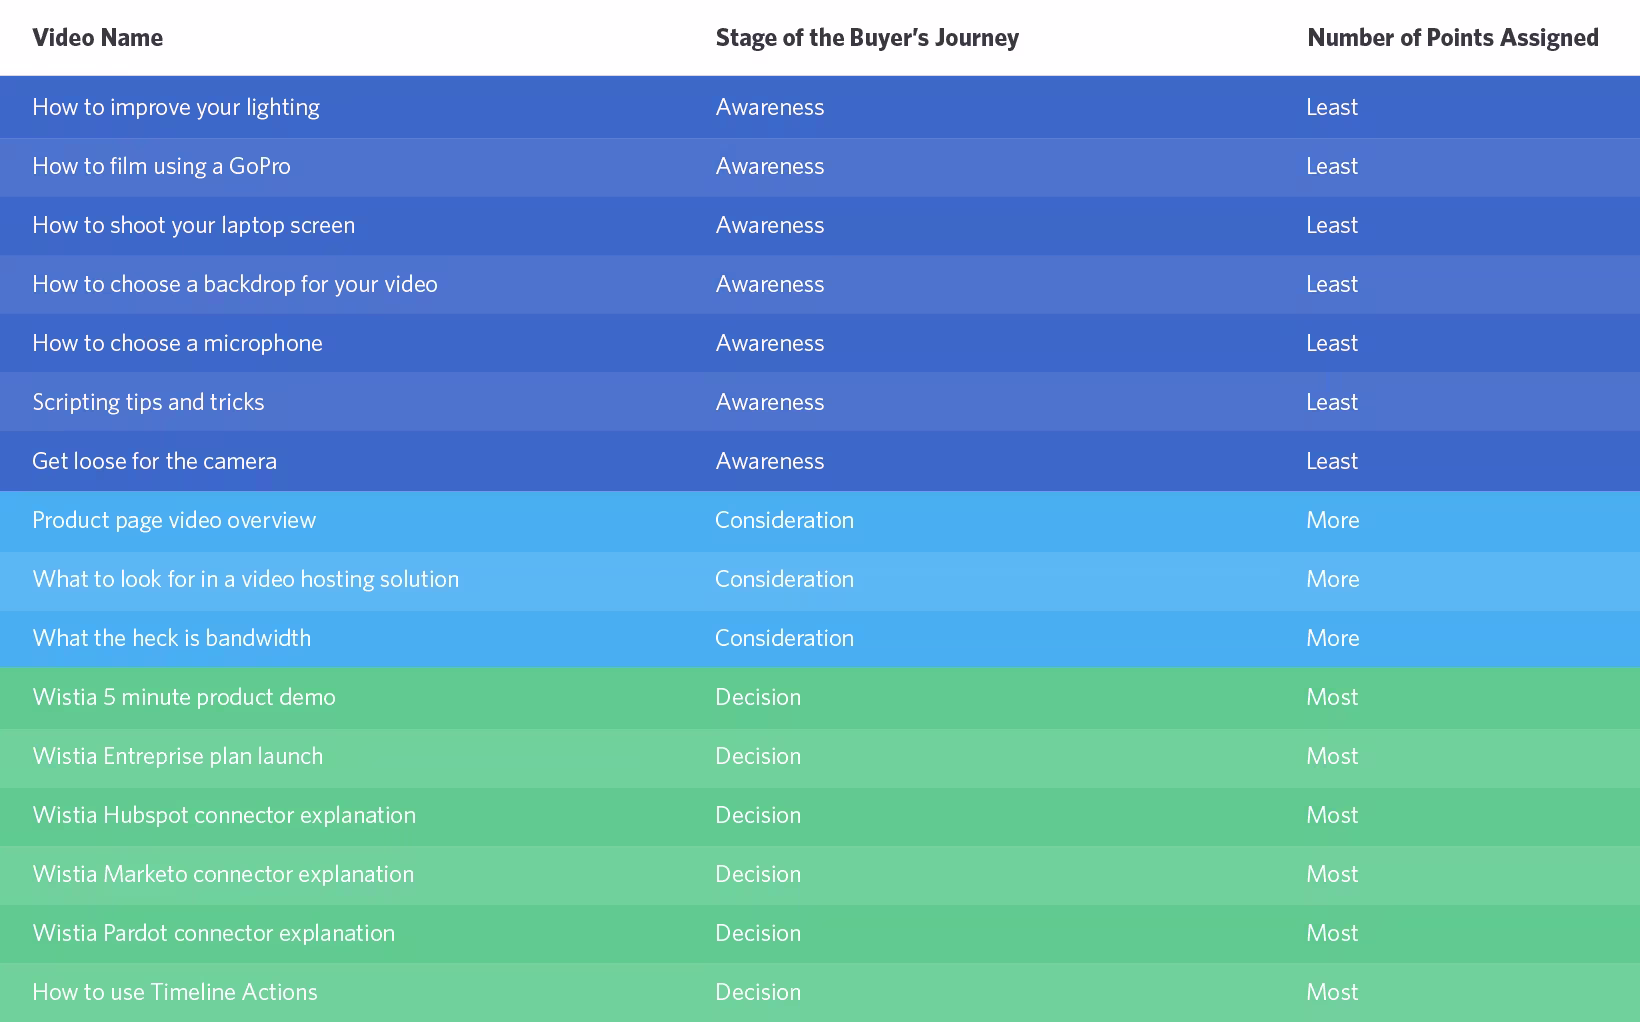Click "How to choose a backdrop for your video"

pyautogui.click(x=235, y=284)
